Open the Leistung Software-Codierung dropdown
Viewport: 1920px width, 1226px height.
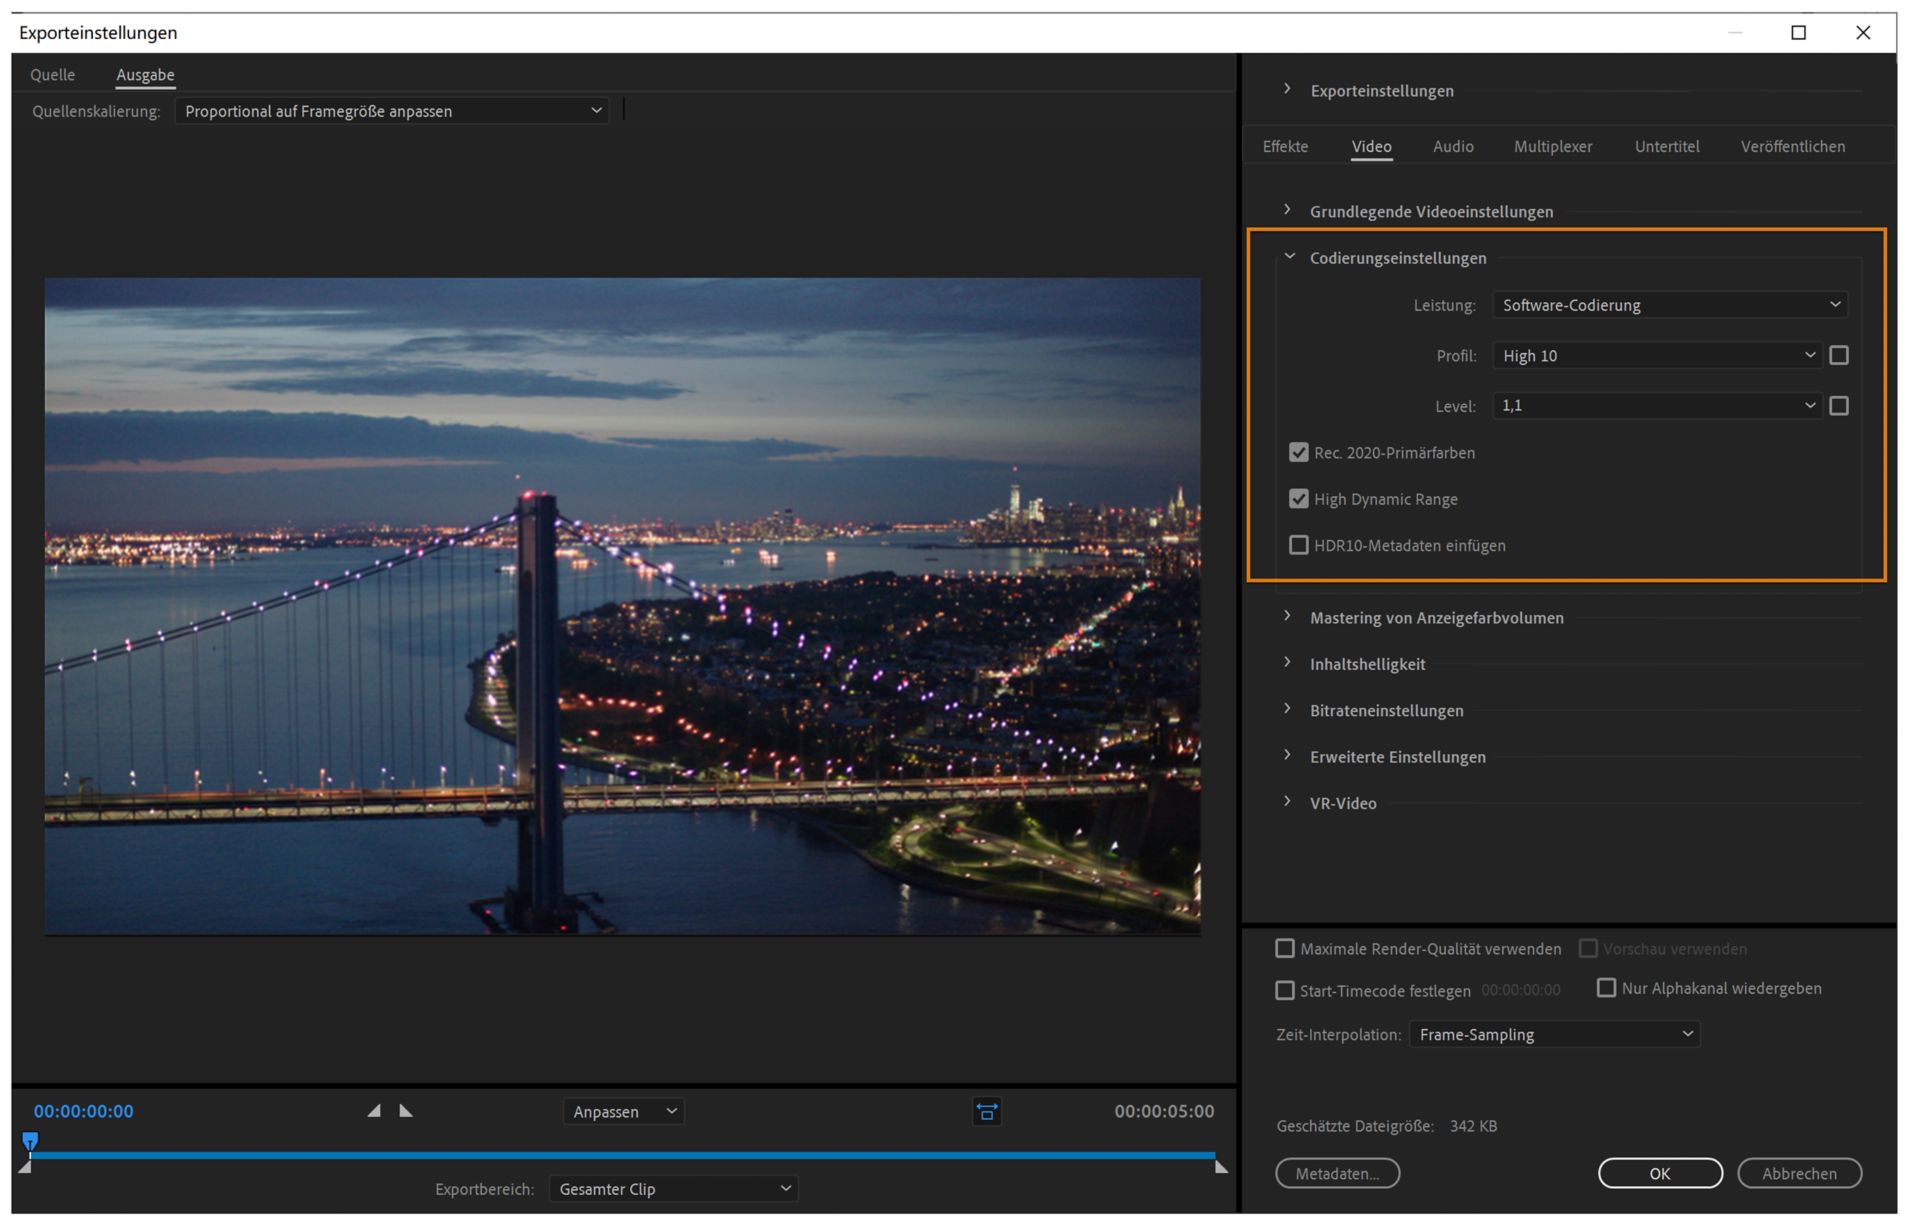(1669, 305)
